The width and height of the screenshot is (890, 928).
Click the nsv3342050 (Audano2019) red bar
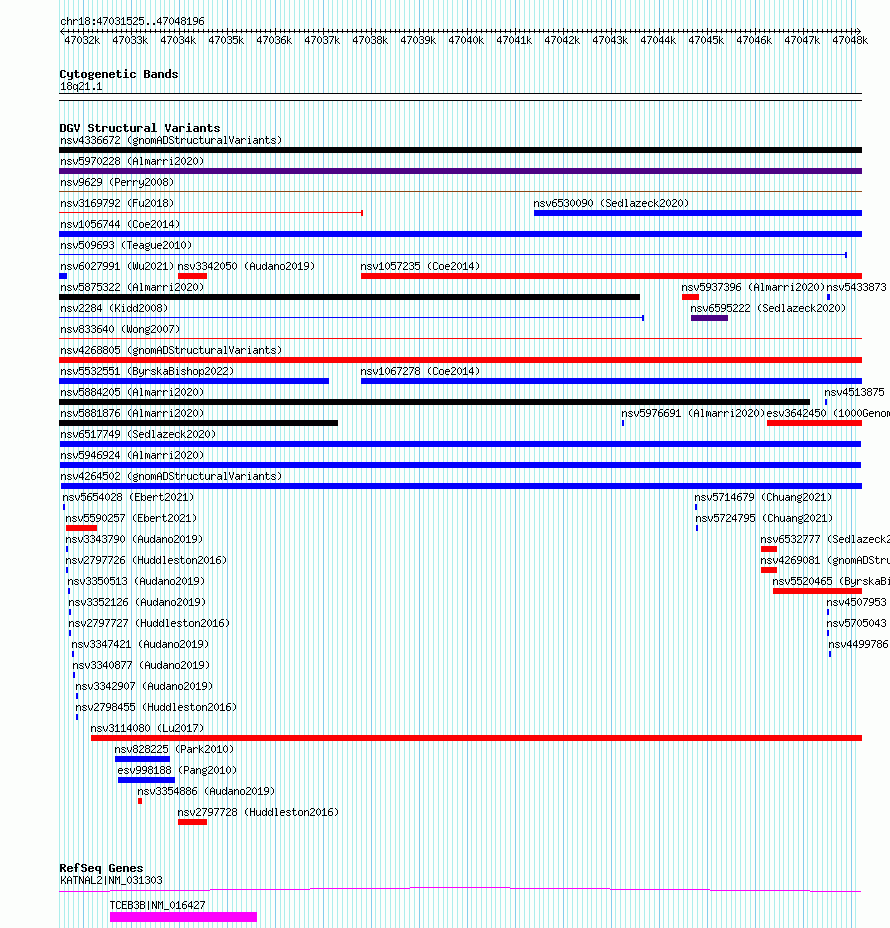[192, 276]
